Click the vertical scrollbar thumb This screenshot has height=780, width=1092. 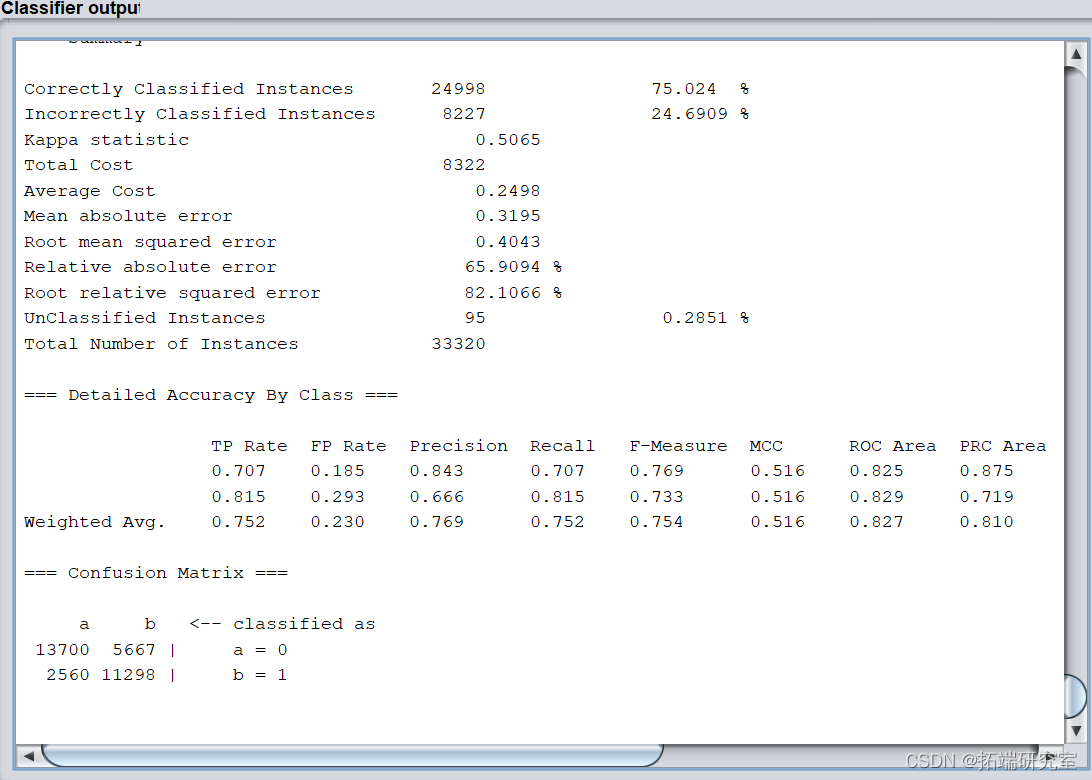coord(1075,695)
